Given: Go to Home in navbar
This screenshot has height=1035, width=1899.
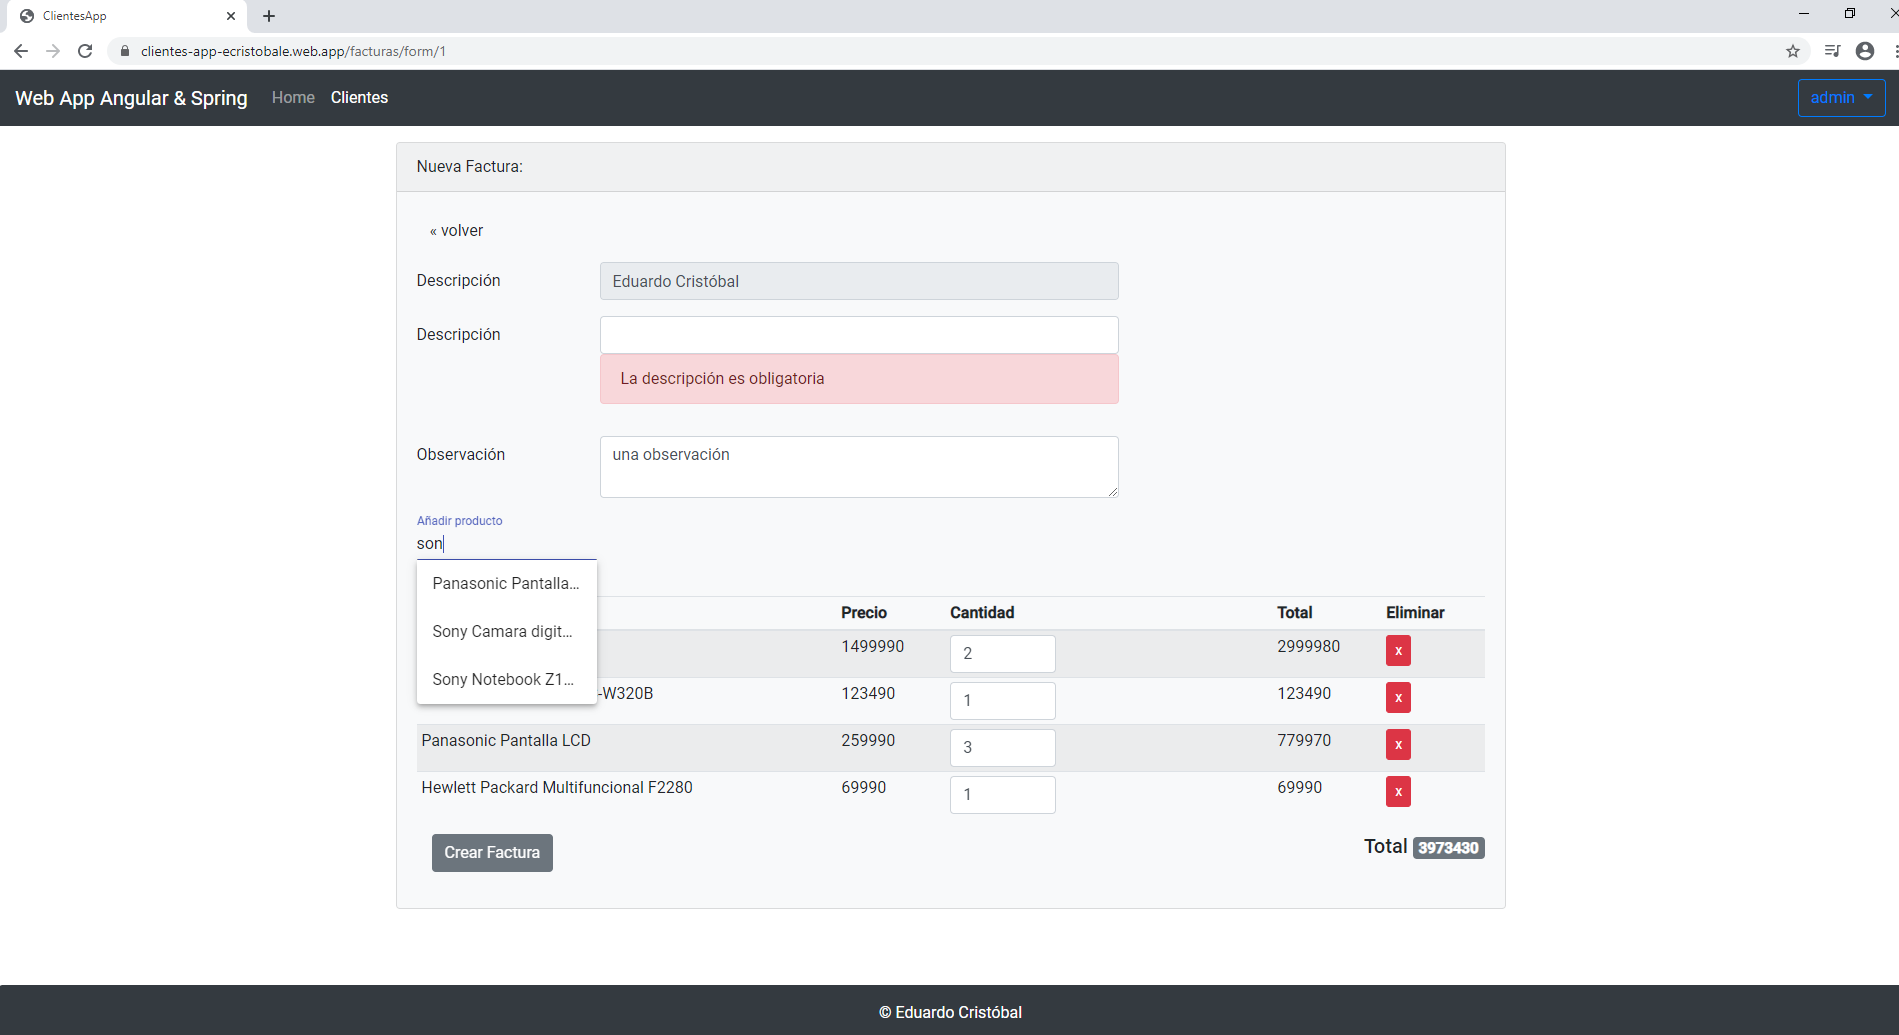Looking at the screenshot, I should tap(293, 98).
